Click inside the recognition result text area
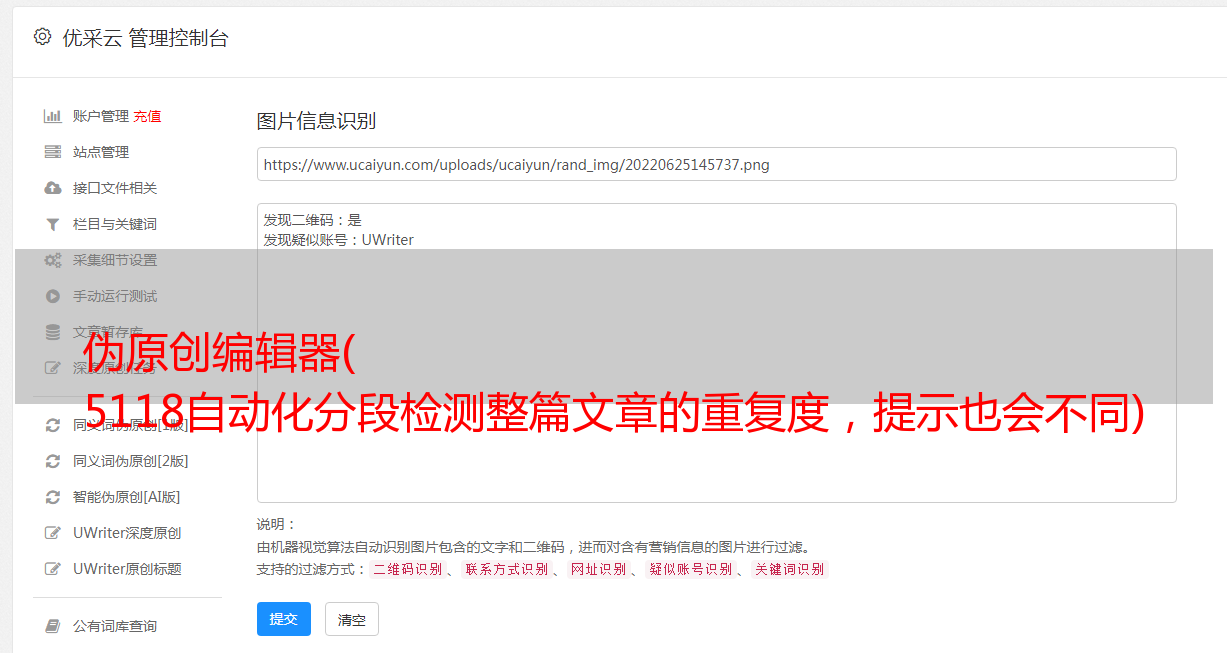This screenshot has width=1227, height=653. tap(716, 352)
